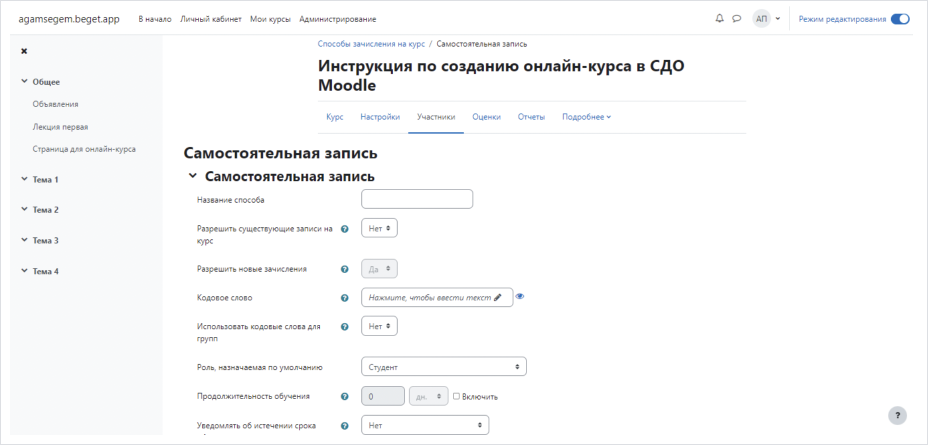The image size is (928, 445).
Task: Click the Название способа text field
Action: pyautogui.click(x=416, y=199)
